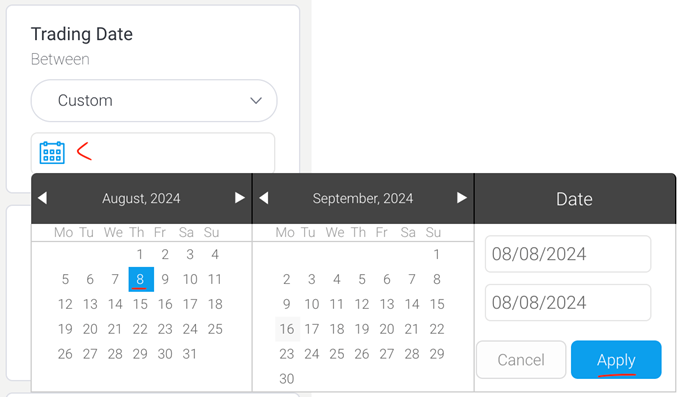Screen dimensions: 682x397
Task: Select September 16 in the calendar
Action: pyautogui.click(x=287, y=329)
